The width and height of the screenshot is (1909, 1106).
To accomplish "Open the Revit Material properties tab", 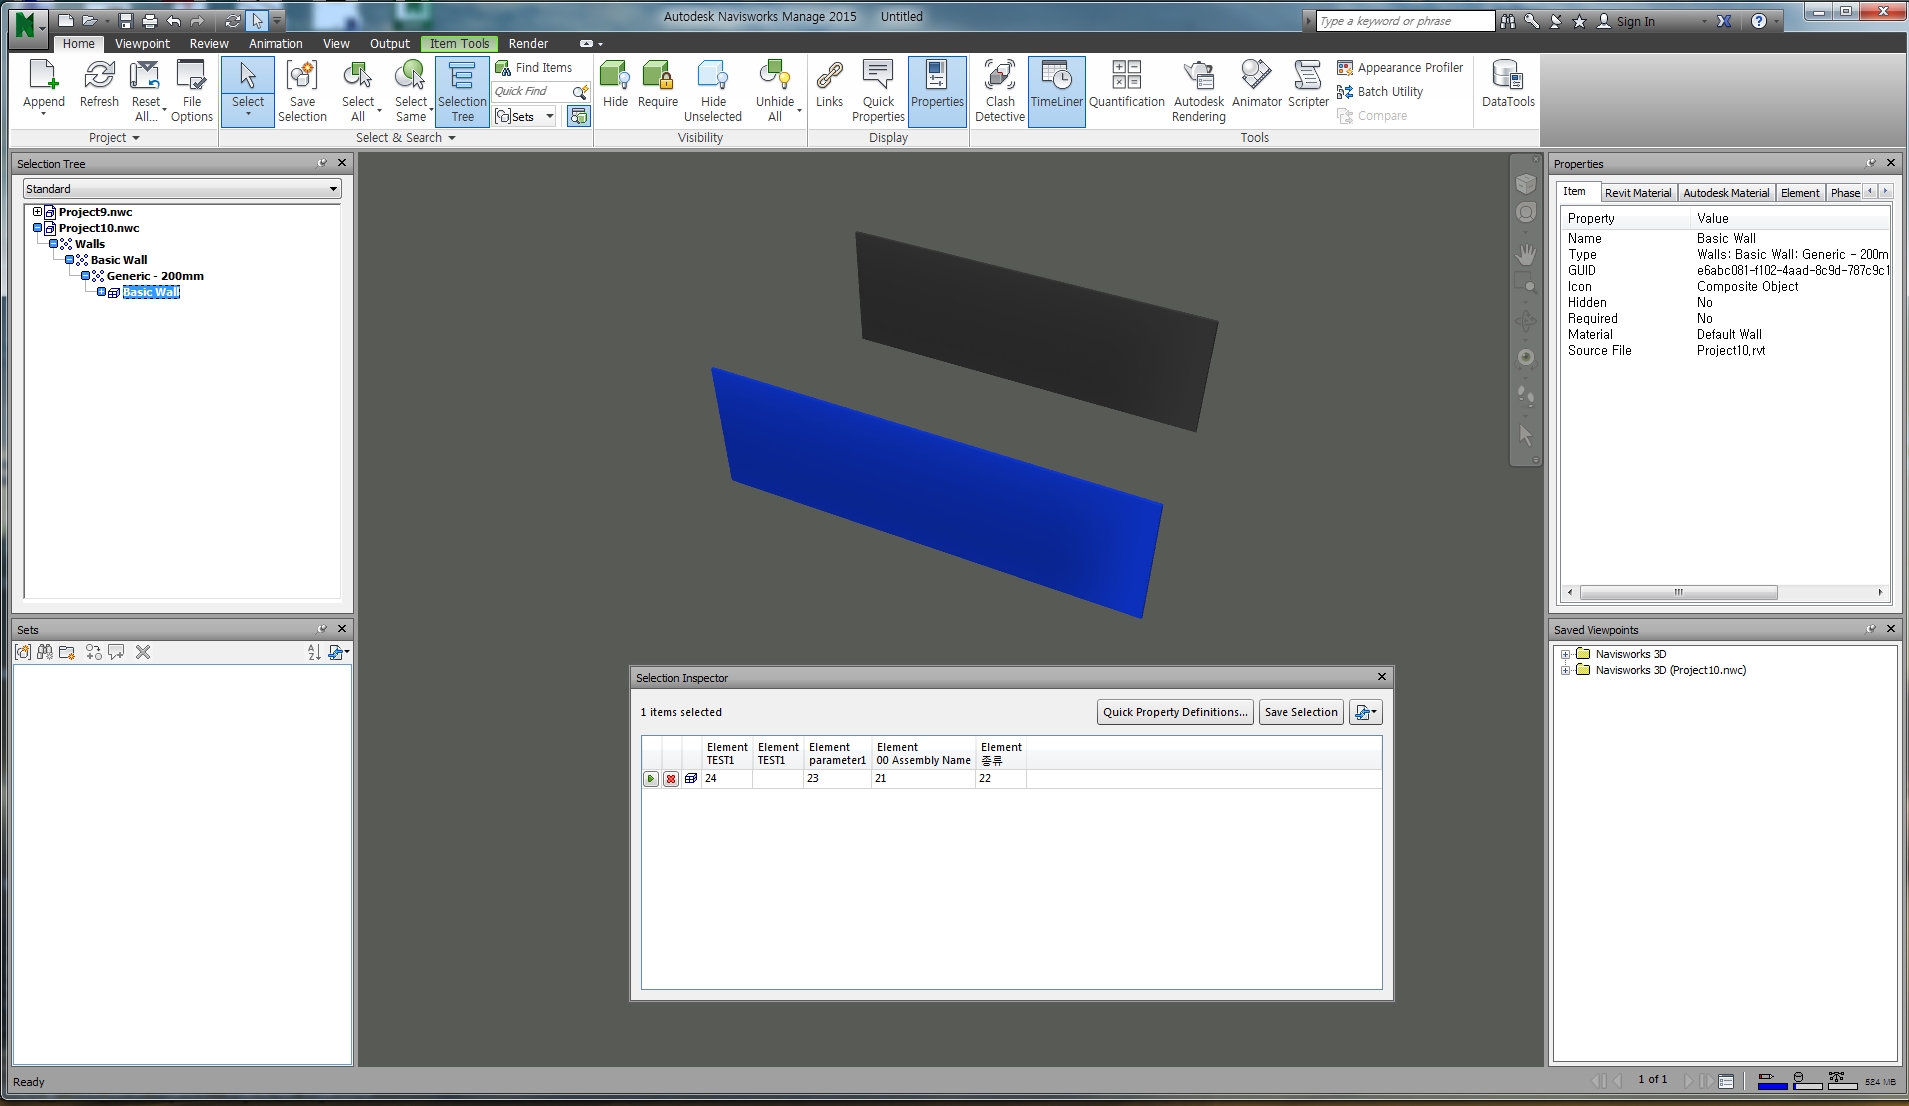I will tap(1639, 192).
